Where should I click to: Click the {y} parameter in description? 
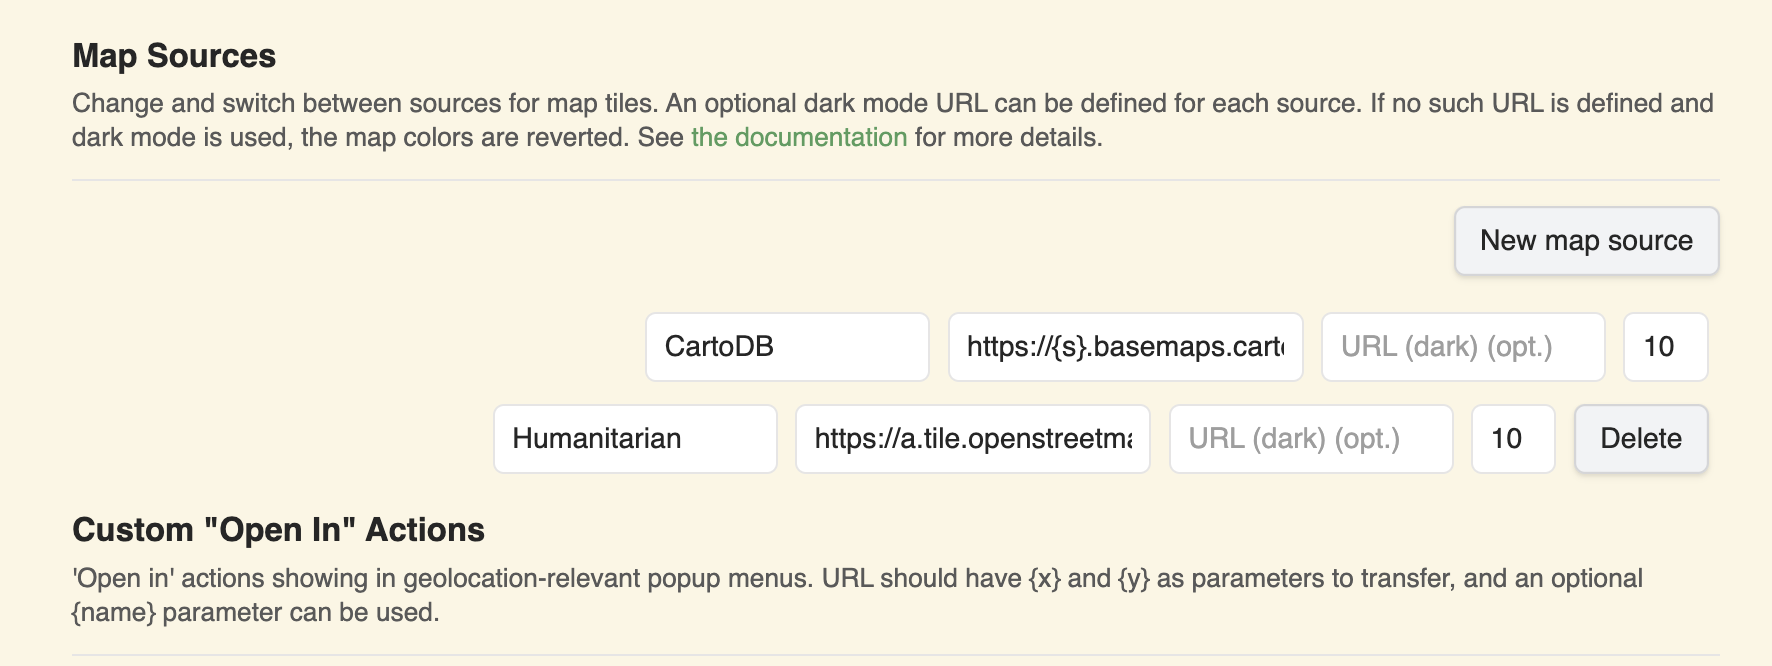pos(1134,578)
